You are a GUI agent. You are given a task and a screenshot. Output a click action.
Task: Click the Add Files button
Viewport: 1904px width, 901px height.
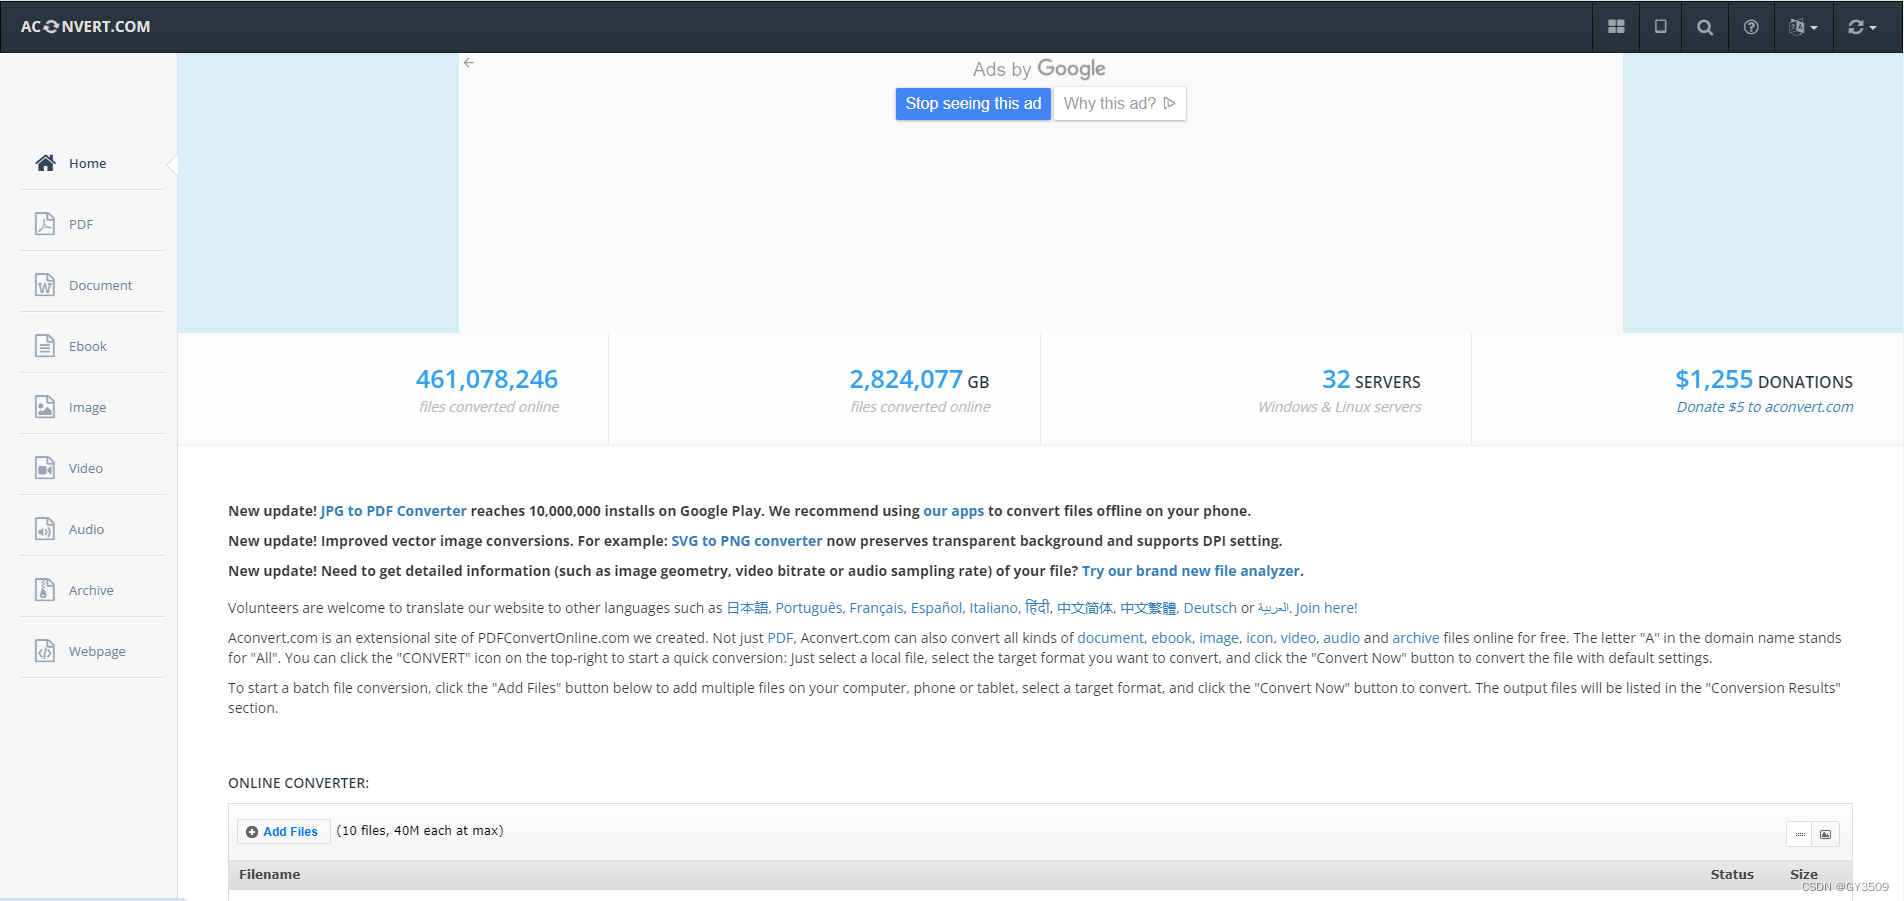coord(283,832)
